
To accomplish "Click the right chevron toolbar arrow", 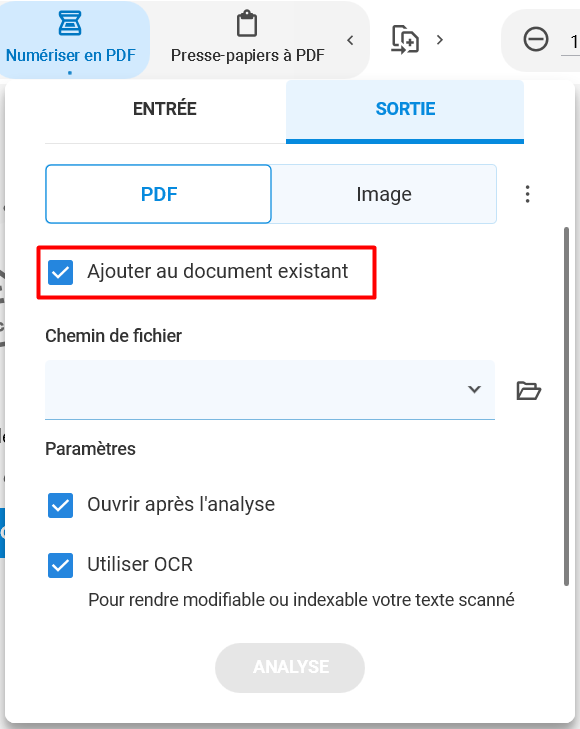I will pos(440,40).
